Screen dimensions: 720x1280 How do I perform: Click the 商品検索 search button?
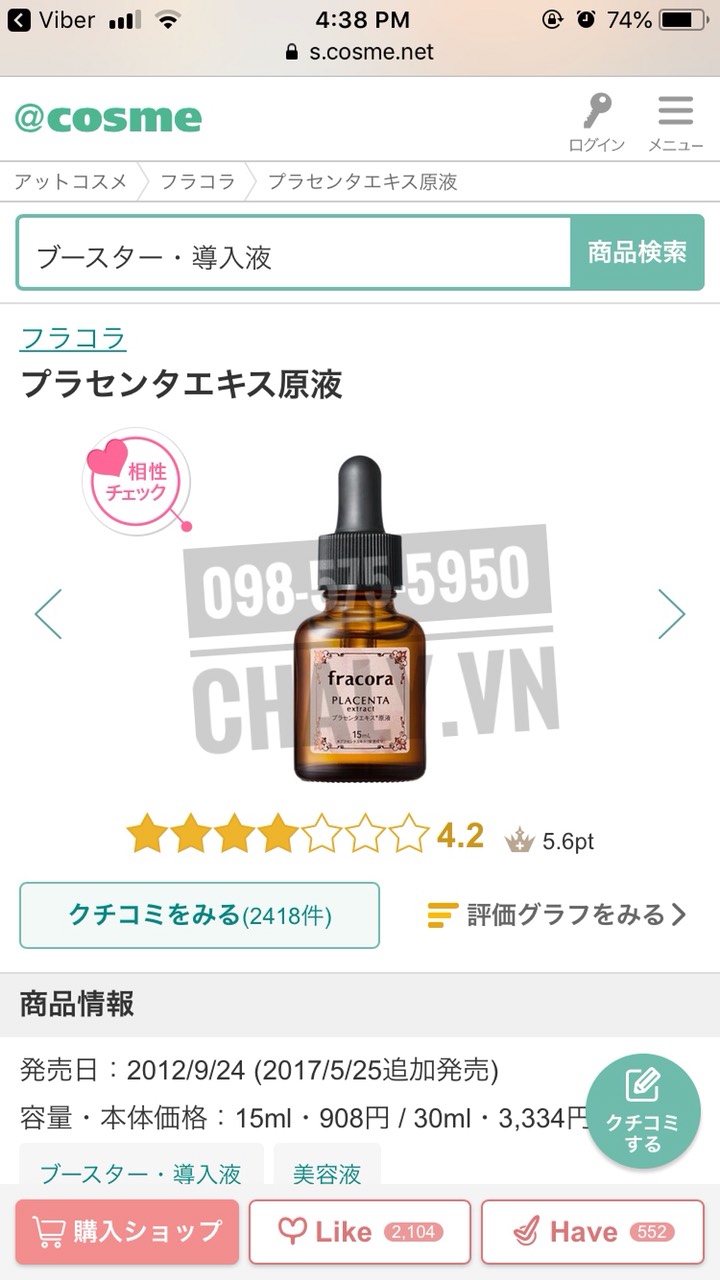pos(637,253)
